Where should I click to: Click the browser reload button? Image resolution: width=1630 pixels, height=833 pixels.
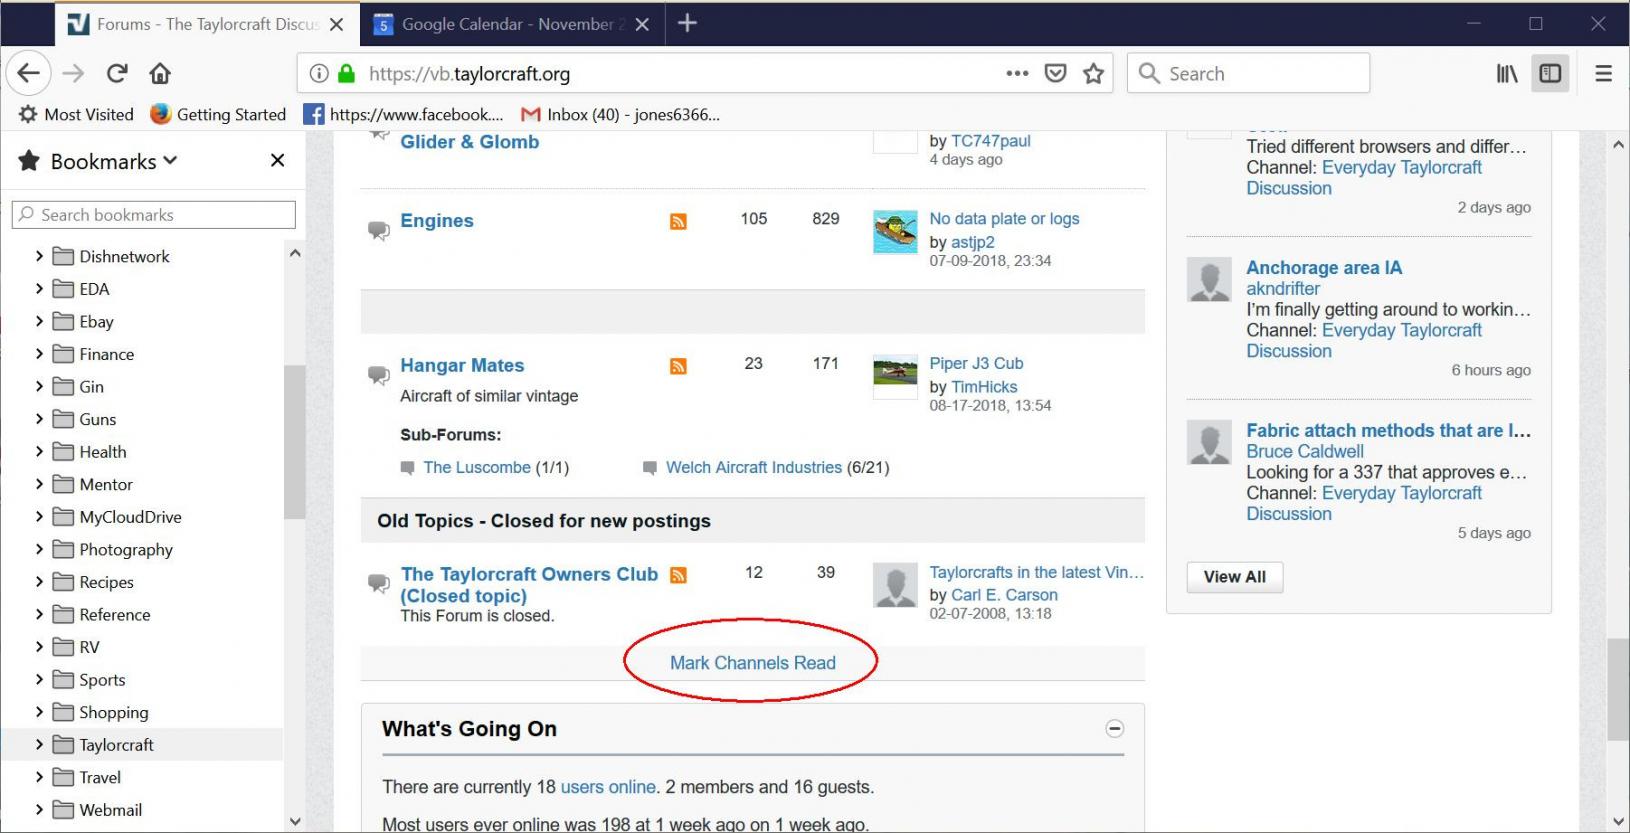click(x=117, y=73)
